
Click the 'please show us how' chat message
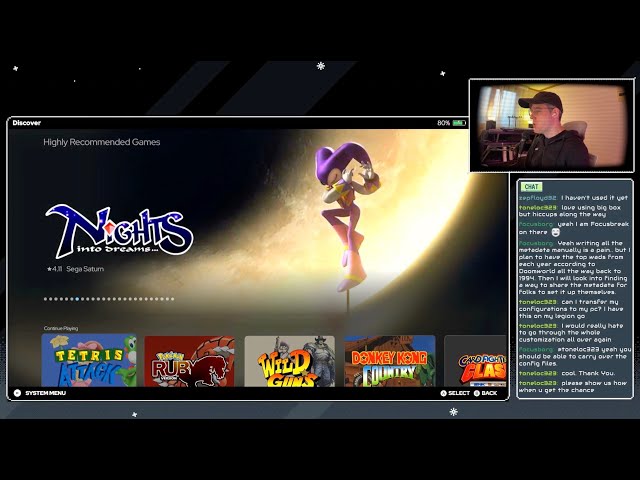tap(573, 387)
